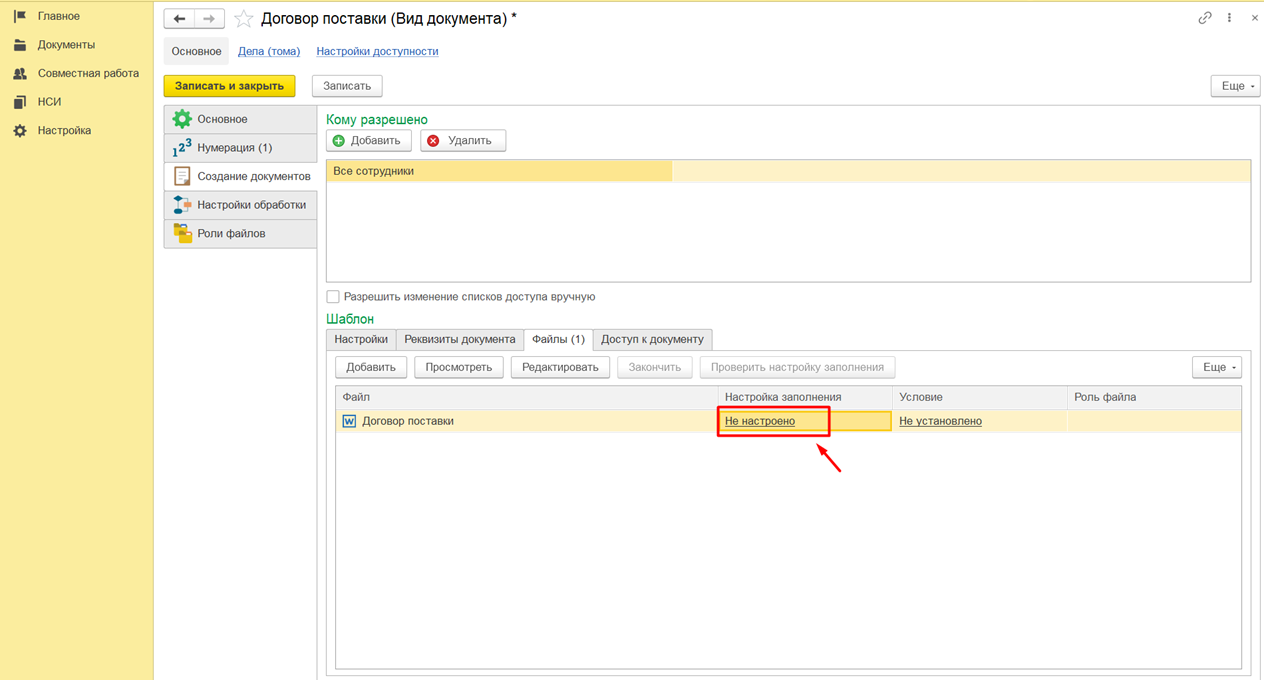1264x680 pixels.
Task: Open the top Еще dropdown menu
Action: (1235, 86)
